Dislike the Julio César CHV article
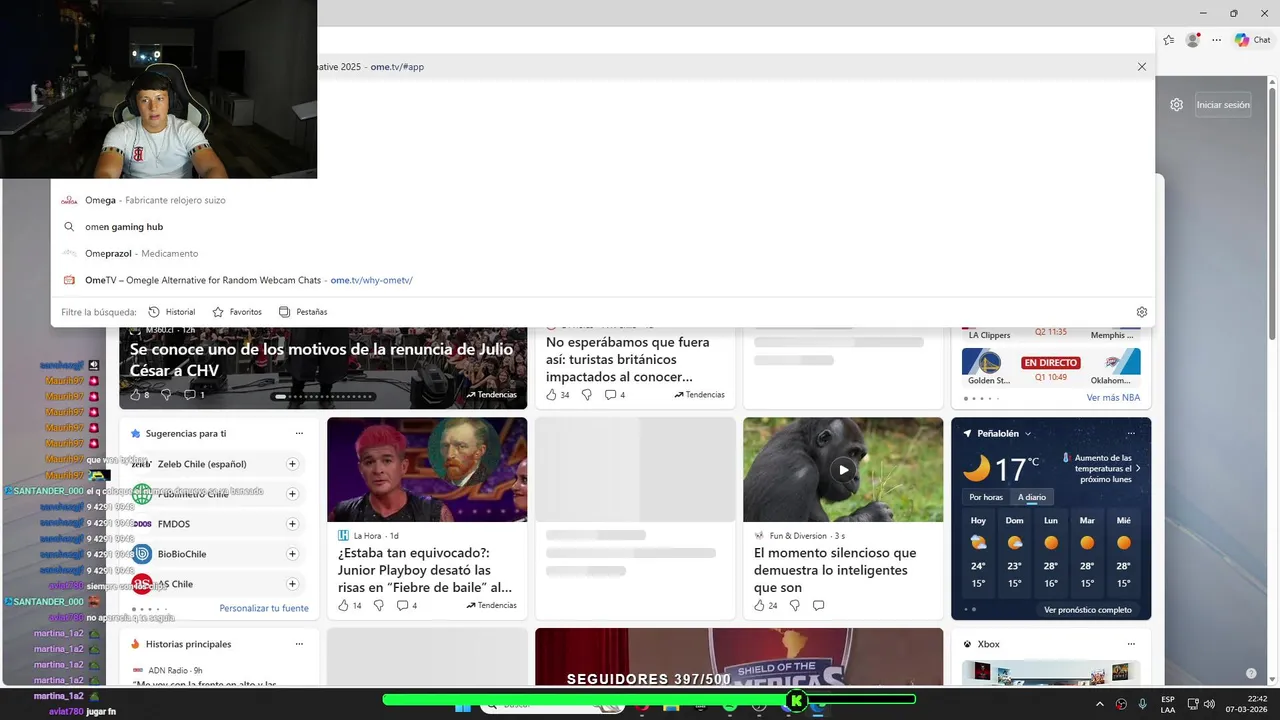 point(168,395)
